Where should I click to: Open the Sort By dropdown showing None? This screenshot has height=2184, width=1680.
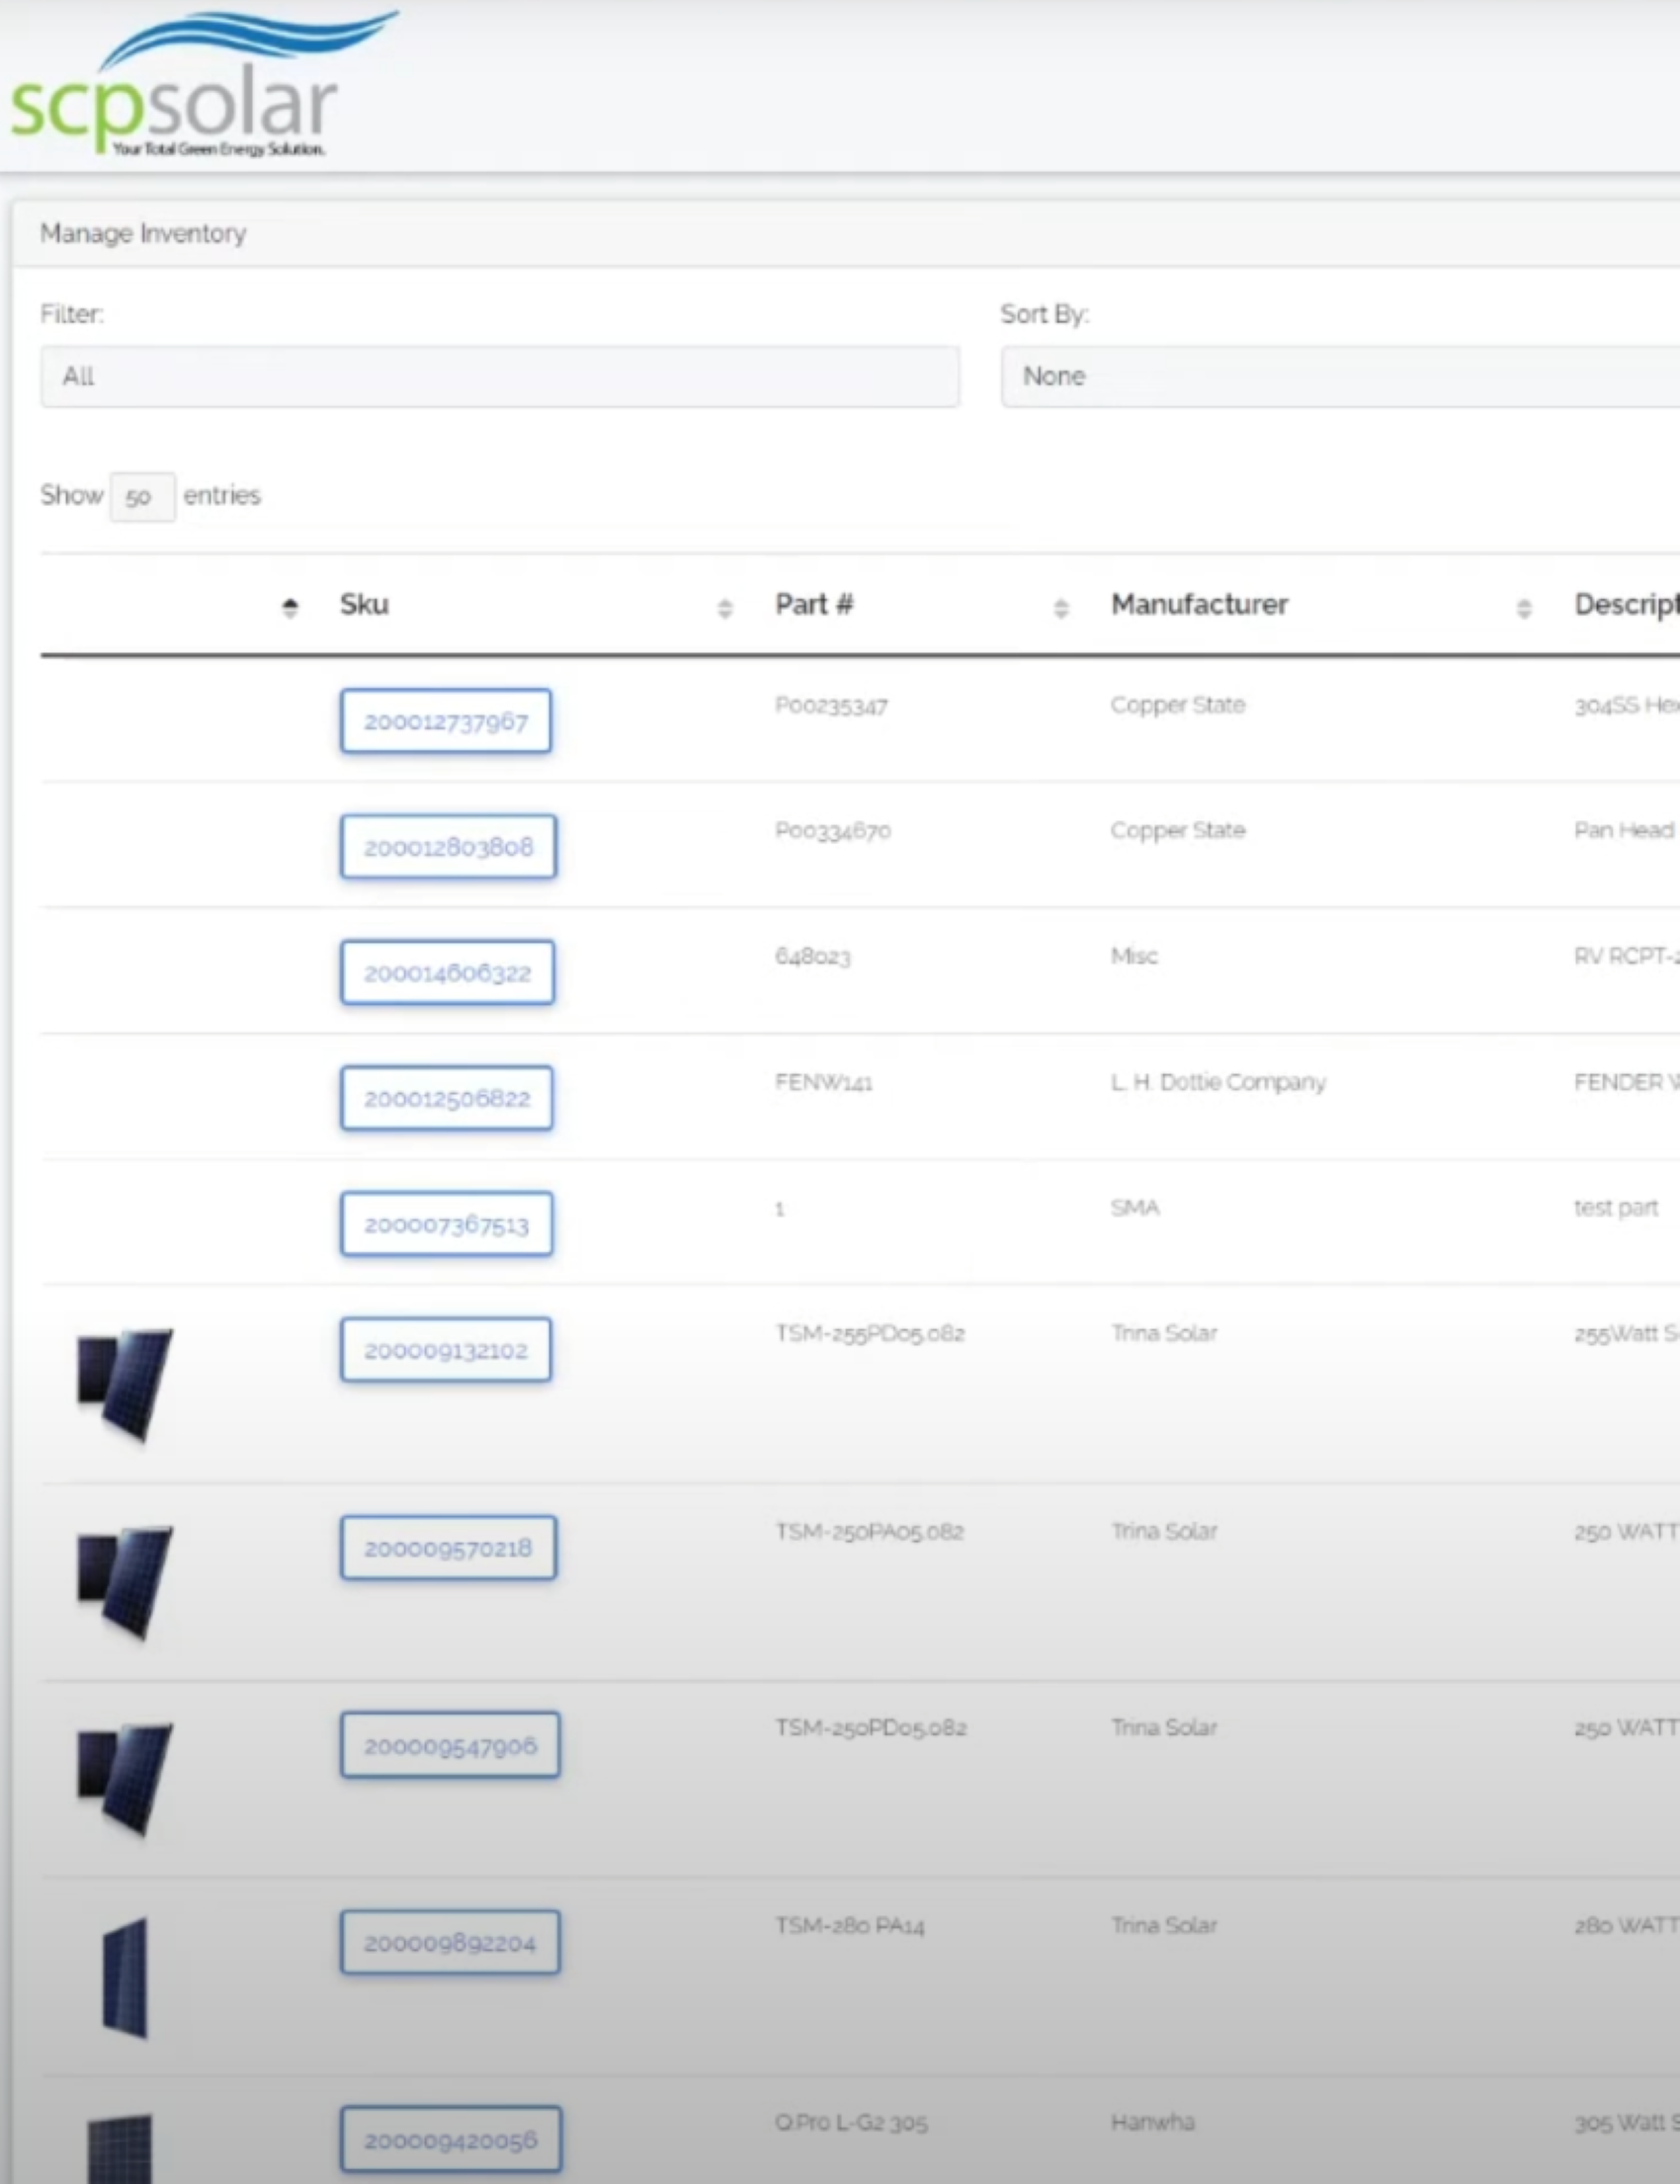click(1340, 377)
